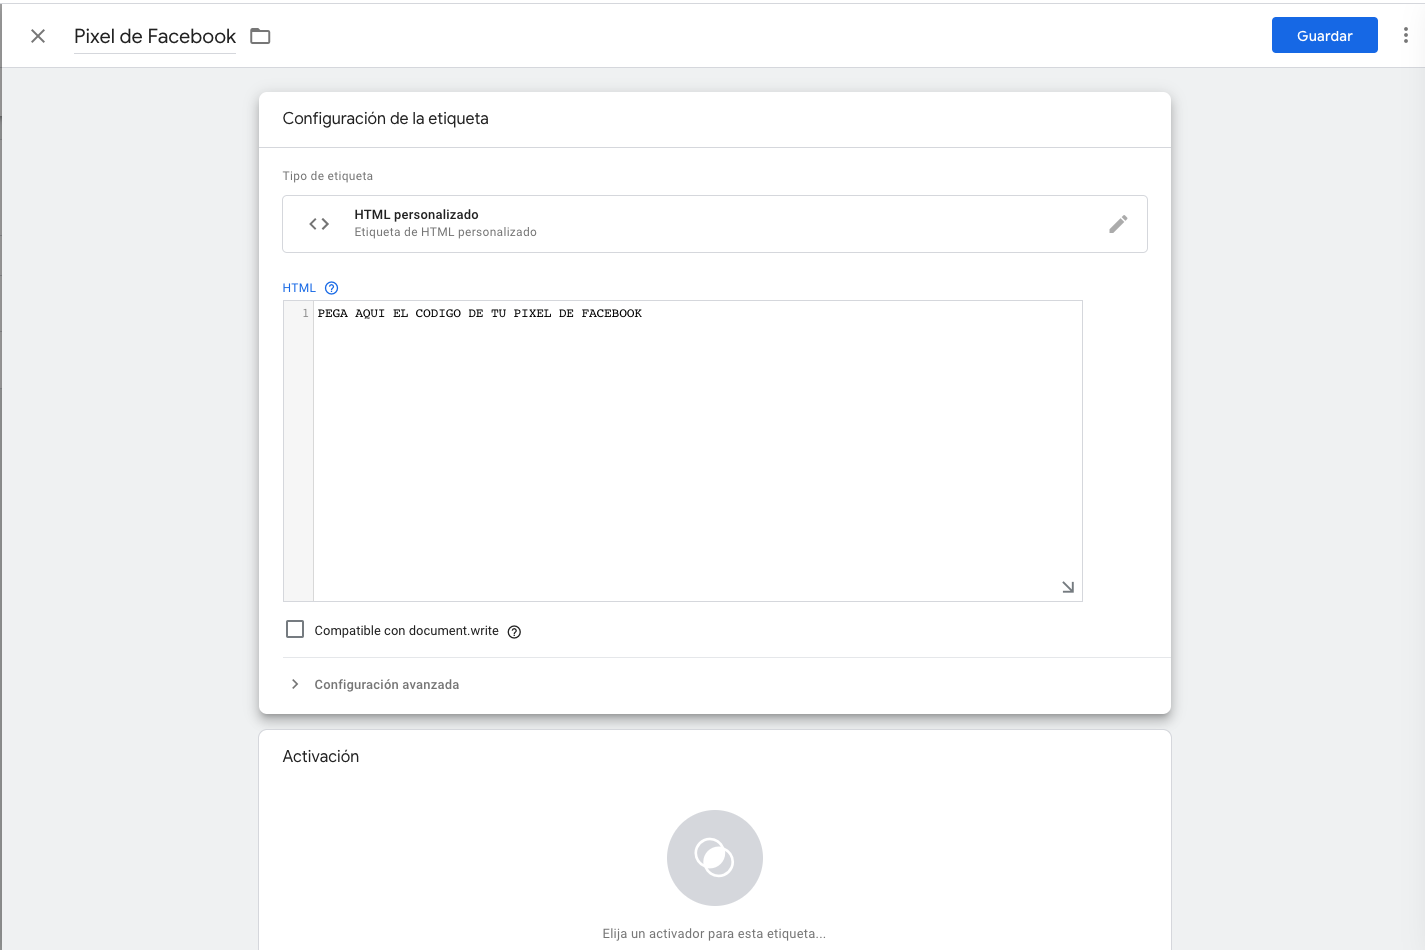Click inside the HTML code editor area
This screenshot has height=950, width=1425.
697,451
